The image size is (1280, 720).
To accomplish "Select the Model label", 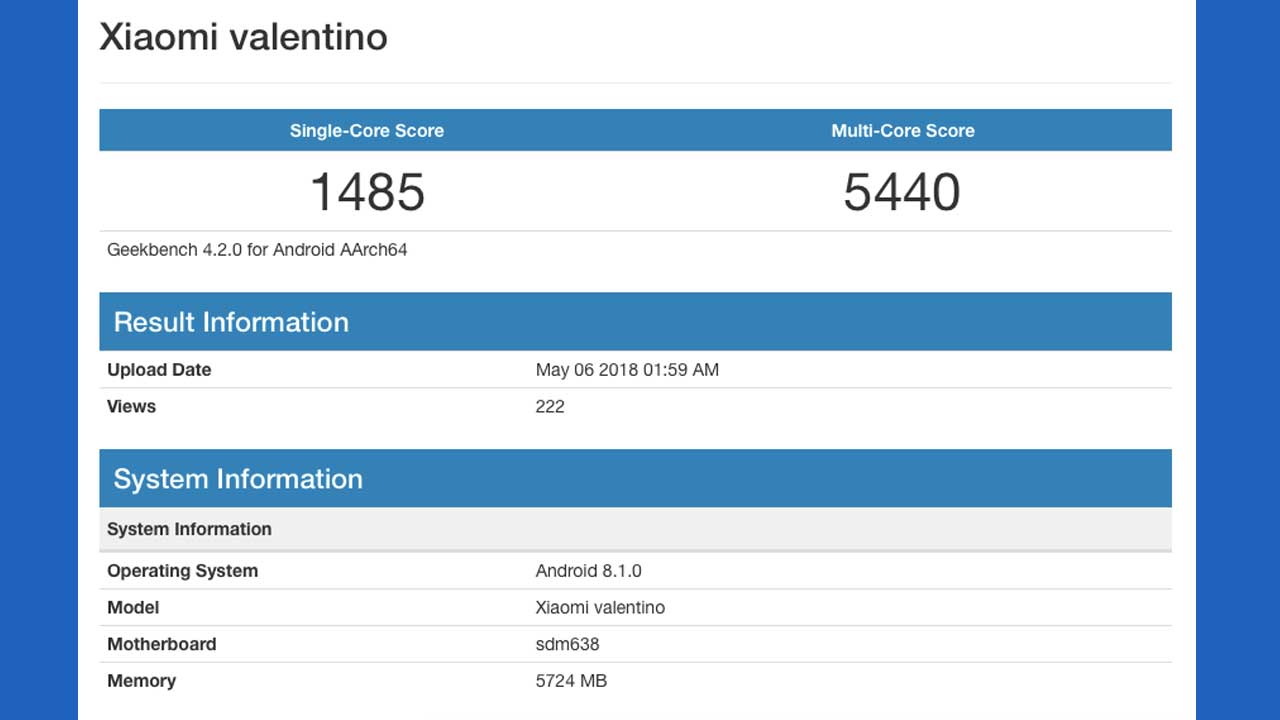I will coord(133,607).
